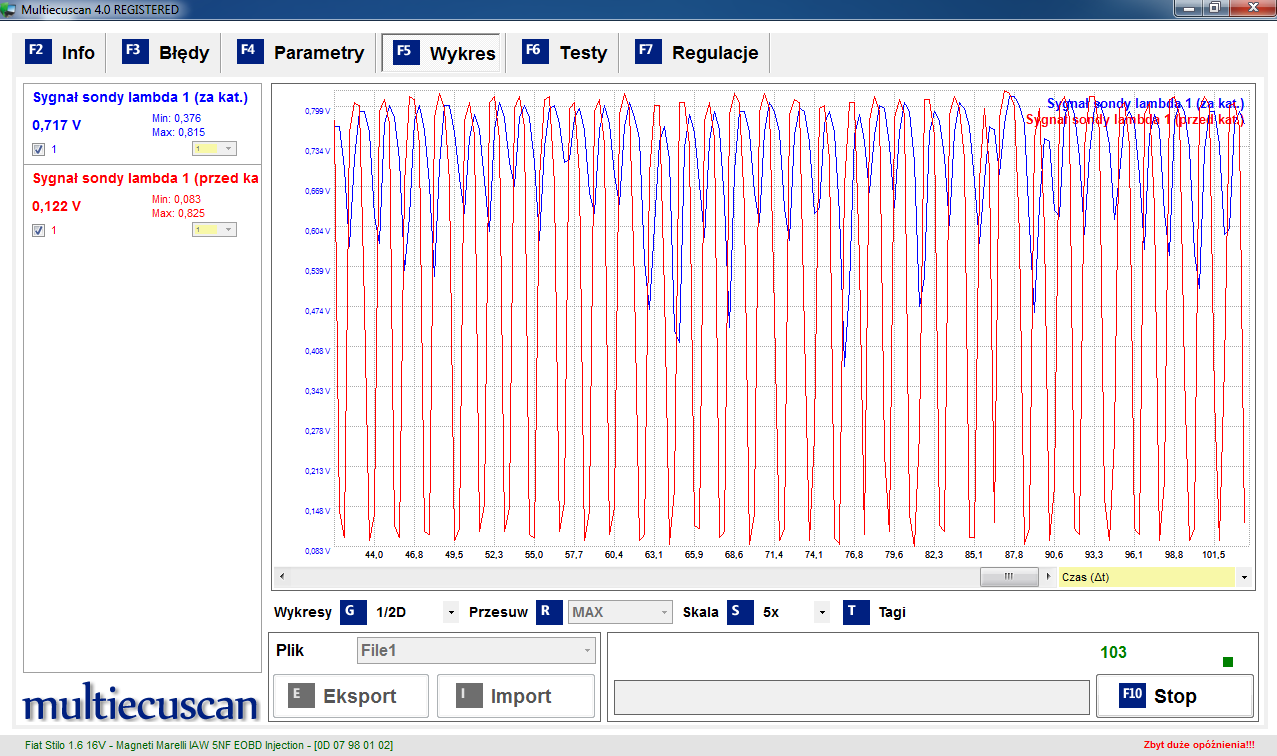
Task: Click the Multiecuscan title bar app icon
Action: [10, 9]
